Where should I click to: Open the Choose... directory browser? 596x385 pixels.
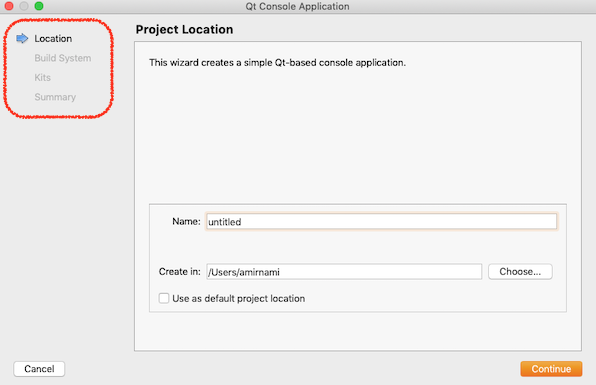[x=520, y=272]
